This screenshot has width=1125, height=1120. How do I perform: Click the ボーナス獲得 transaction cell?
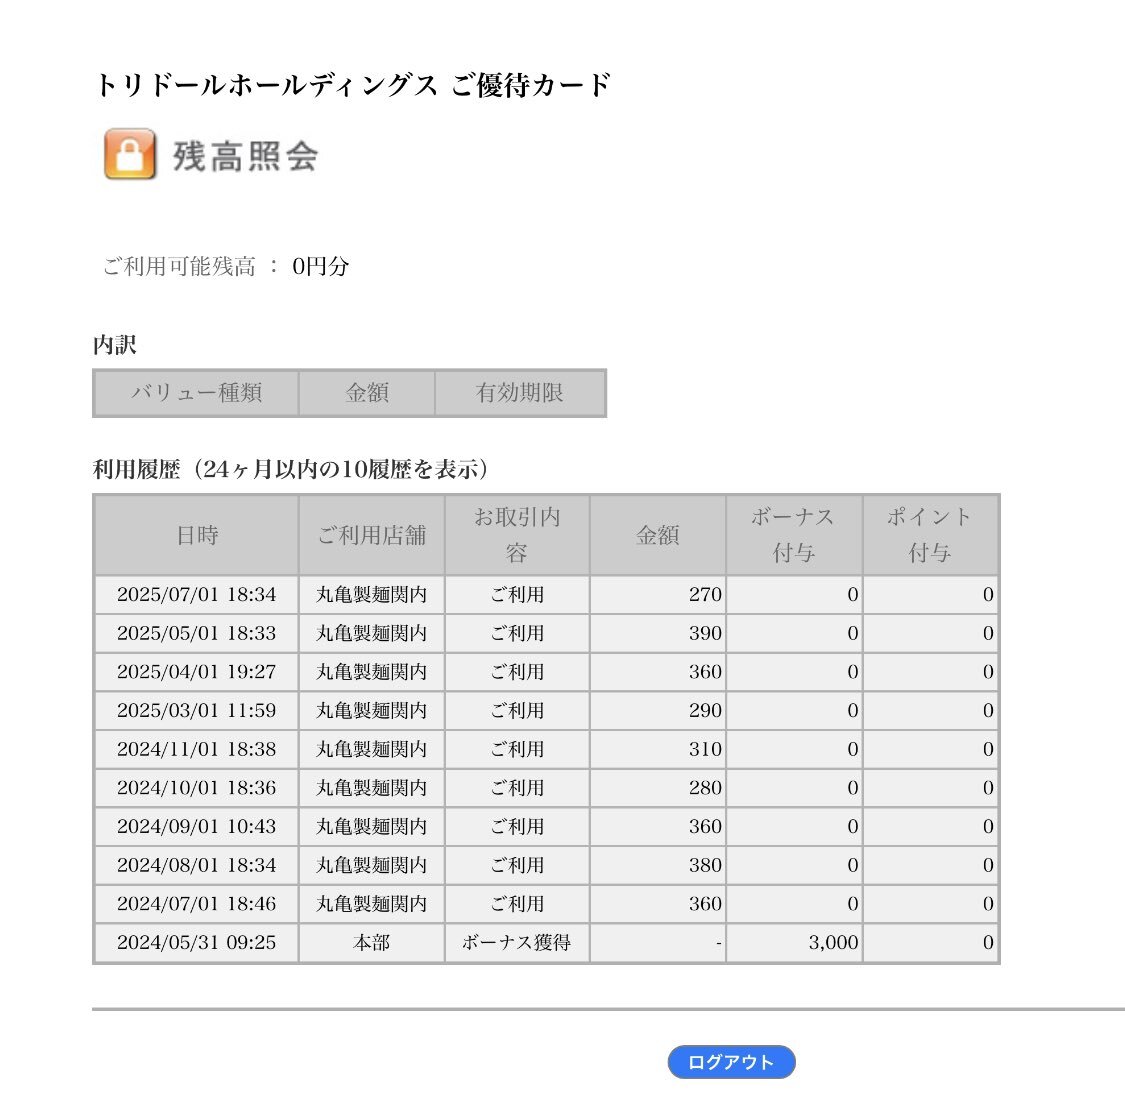pos(517,943)
